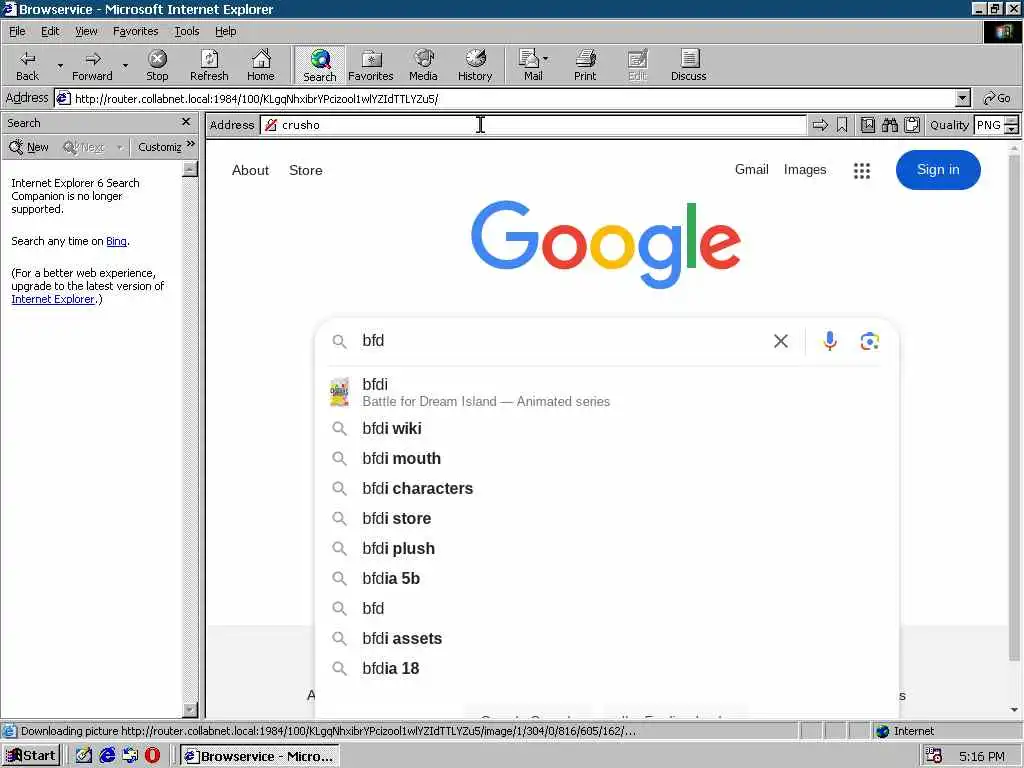The width and height of the screenshot is (1024, 768).
Task: Open the View menu
Action: (86, 31)
